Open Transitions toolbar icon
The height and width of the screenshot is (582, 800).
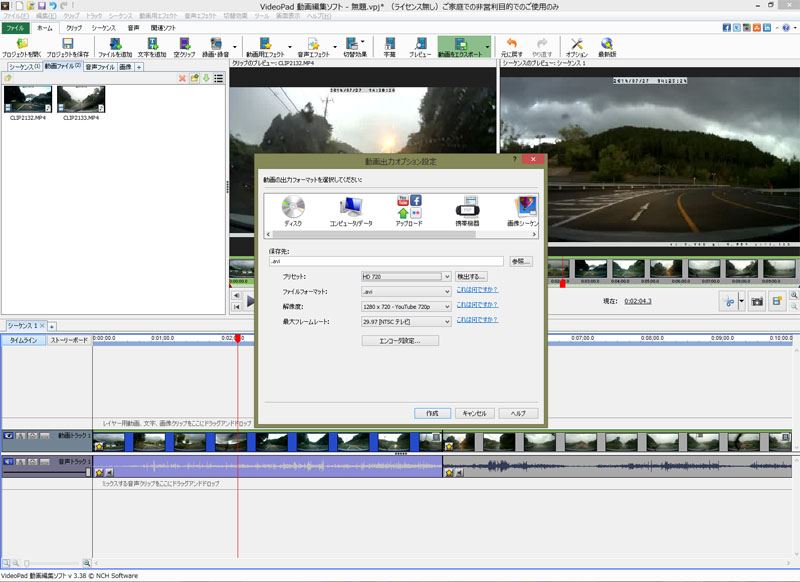pyautogui.click(x=355, y=47)
